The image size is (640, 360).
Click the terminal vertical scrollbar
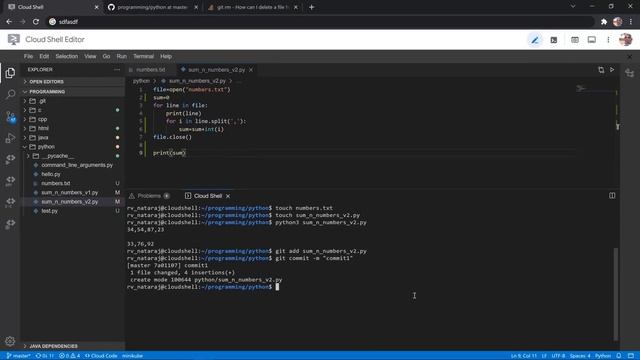(x=616, y=294)
